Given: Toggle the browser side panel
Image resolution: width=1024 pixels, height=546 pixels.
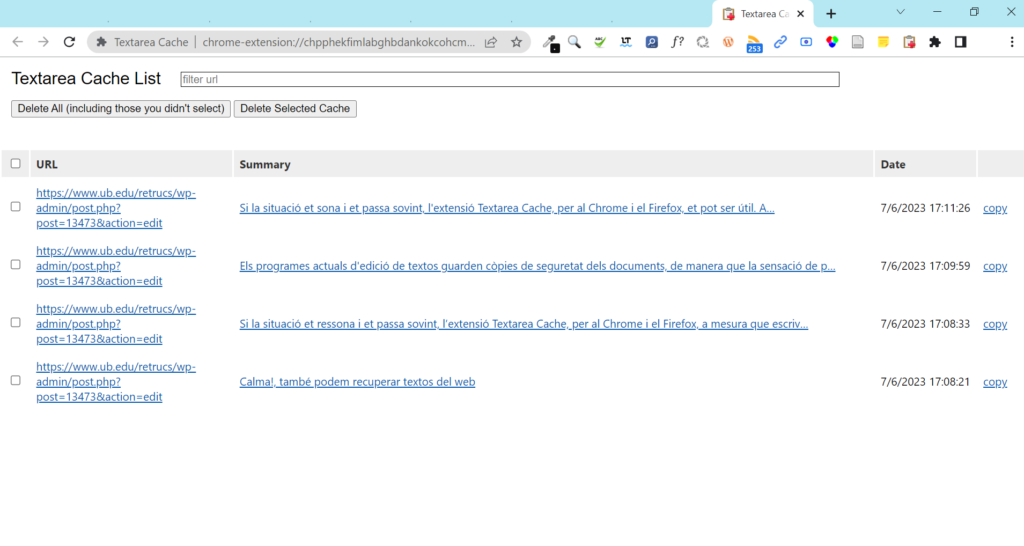Looking at the screenshot, I should [x=960, y=42].
